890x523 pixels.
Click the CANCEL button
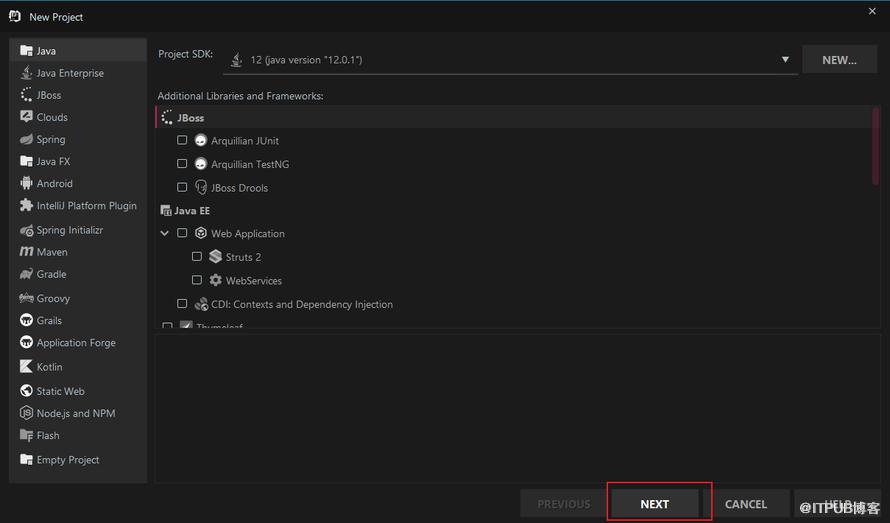(x=745, y=504)
